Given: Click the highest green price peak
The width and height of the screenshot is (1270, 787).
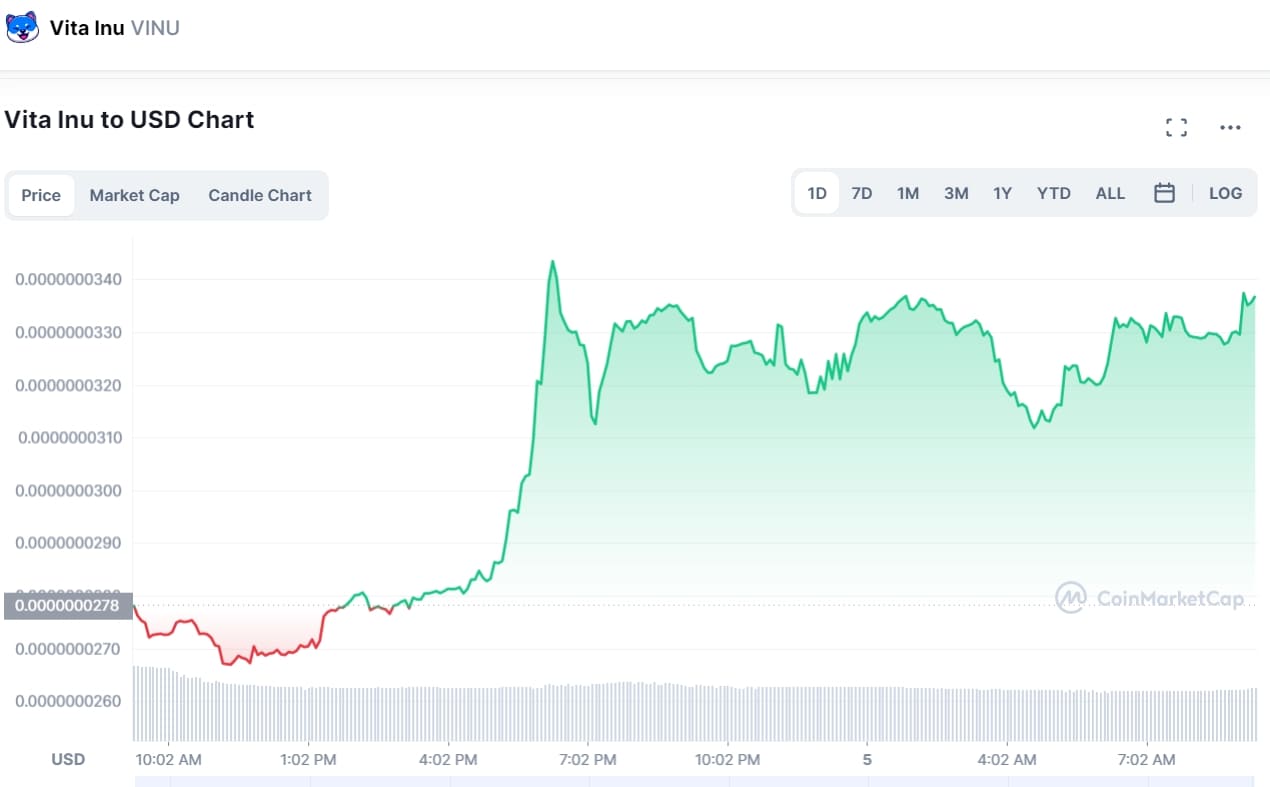Looking at the screenshot, I should click(x=552, y=262).
